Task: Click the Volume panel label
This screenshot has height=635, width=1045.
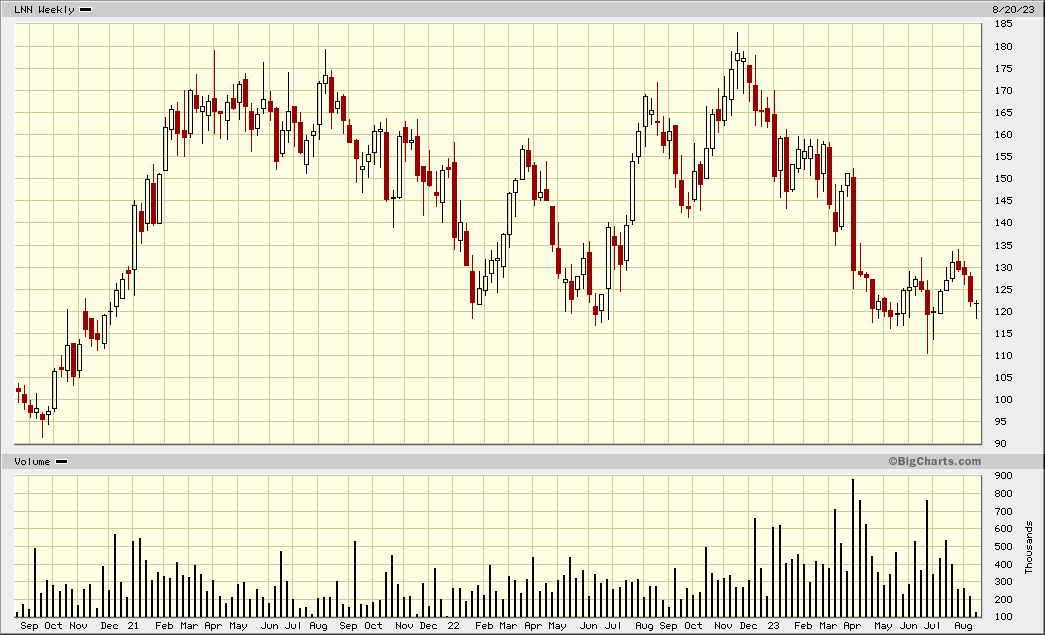Action: tap(32, 461)
